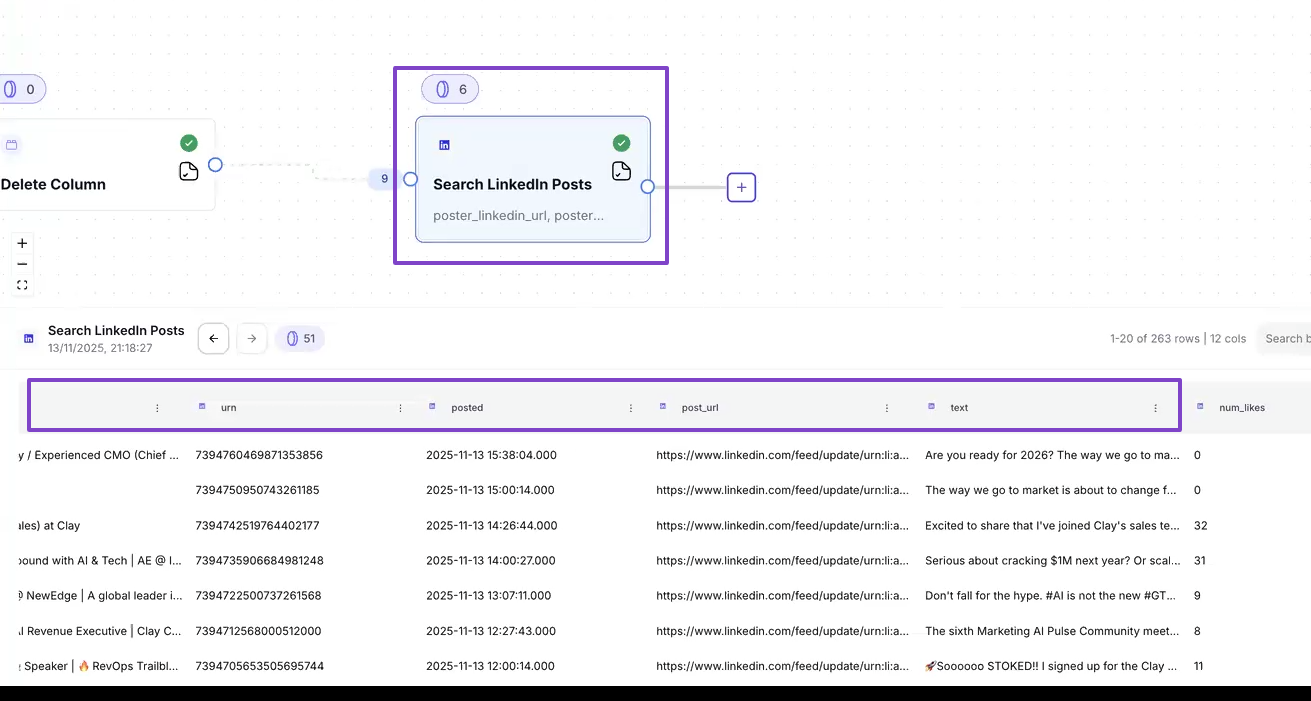
Task: Click the output port of Search LinkedIn Posts node
Action: tap(648, 187)
